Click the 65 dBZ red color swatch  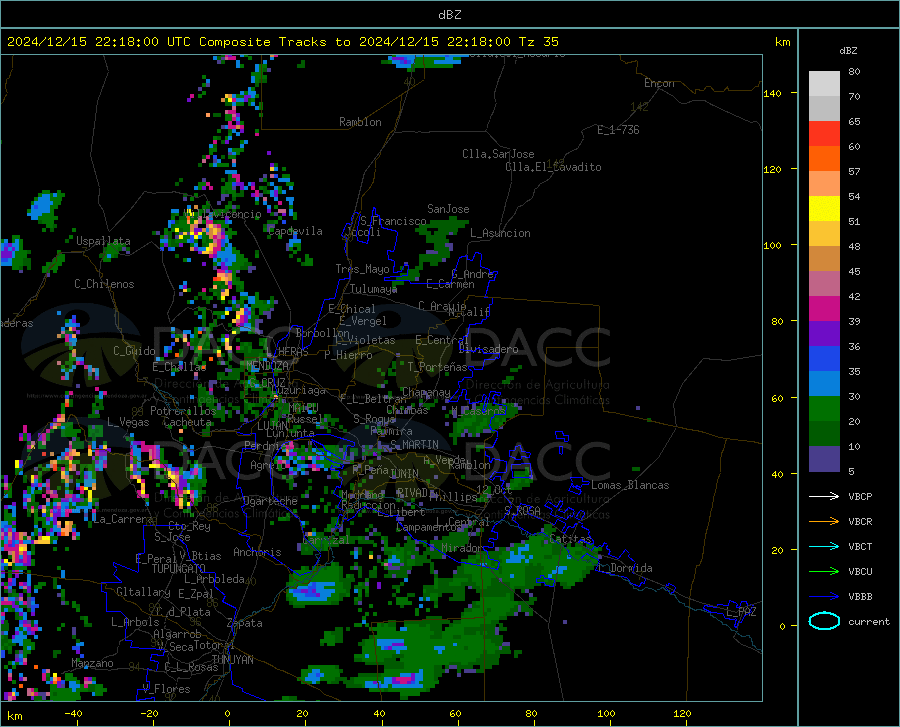[824, 134]
